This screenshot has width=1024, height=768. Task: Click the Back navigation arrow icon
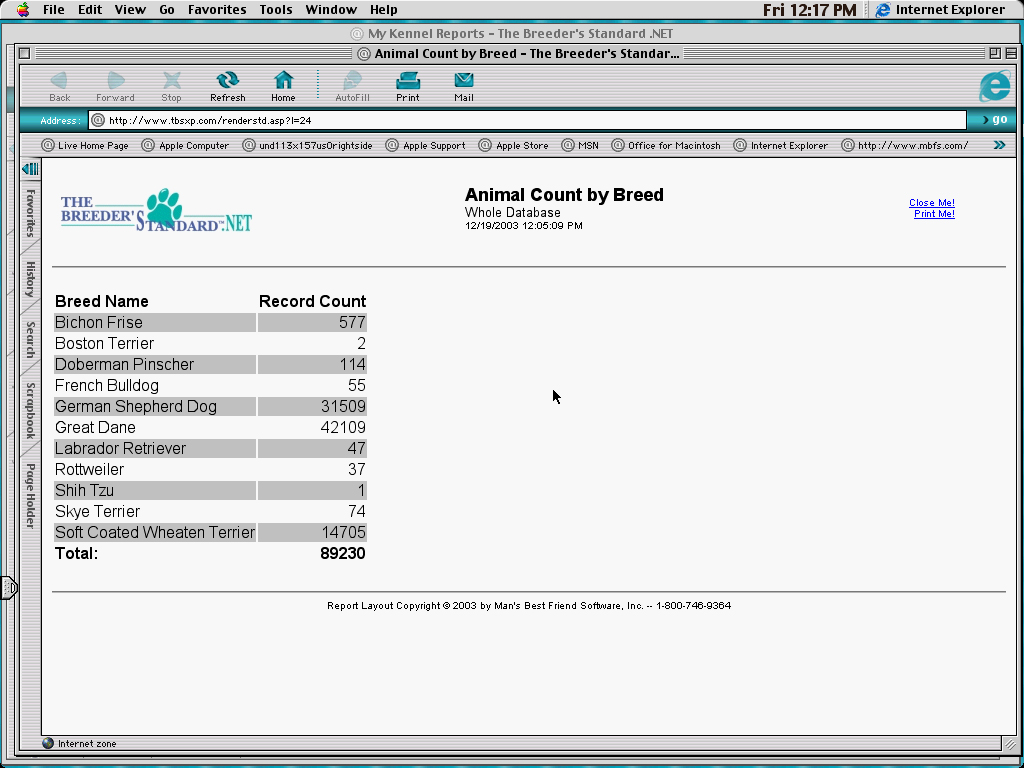pos(59,81)
